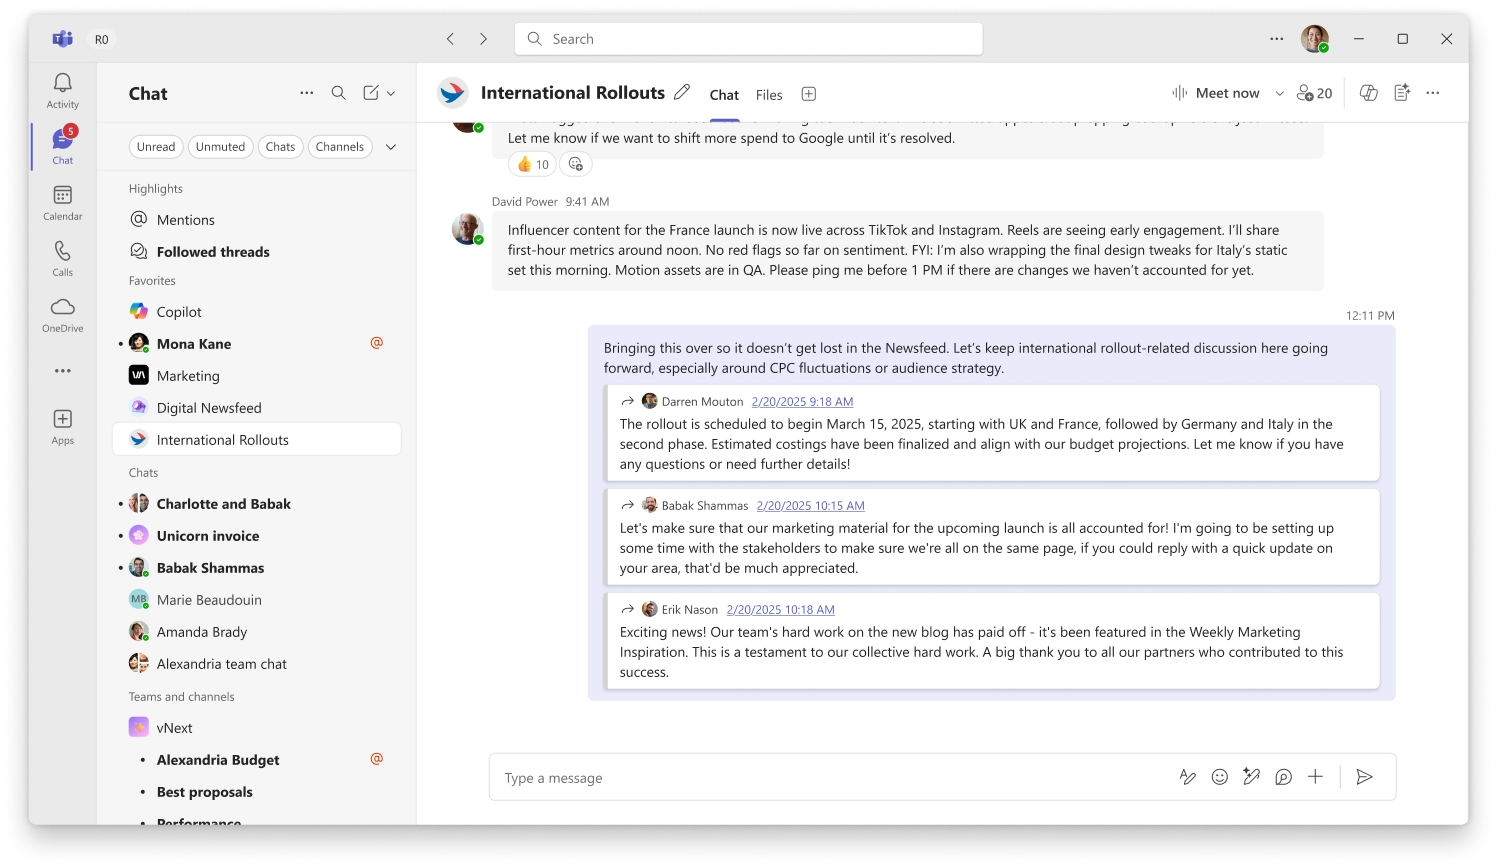
Task: Attach content with the plus icon in compose box
Action: [x=1315, y=777]
